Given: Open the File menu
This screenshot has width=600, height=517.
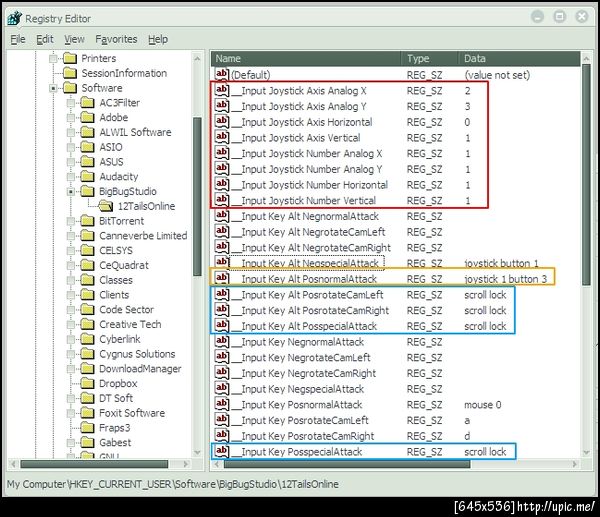Looking at the screenshot, I should [18, 39].
